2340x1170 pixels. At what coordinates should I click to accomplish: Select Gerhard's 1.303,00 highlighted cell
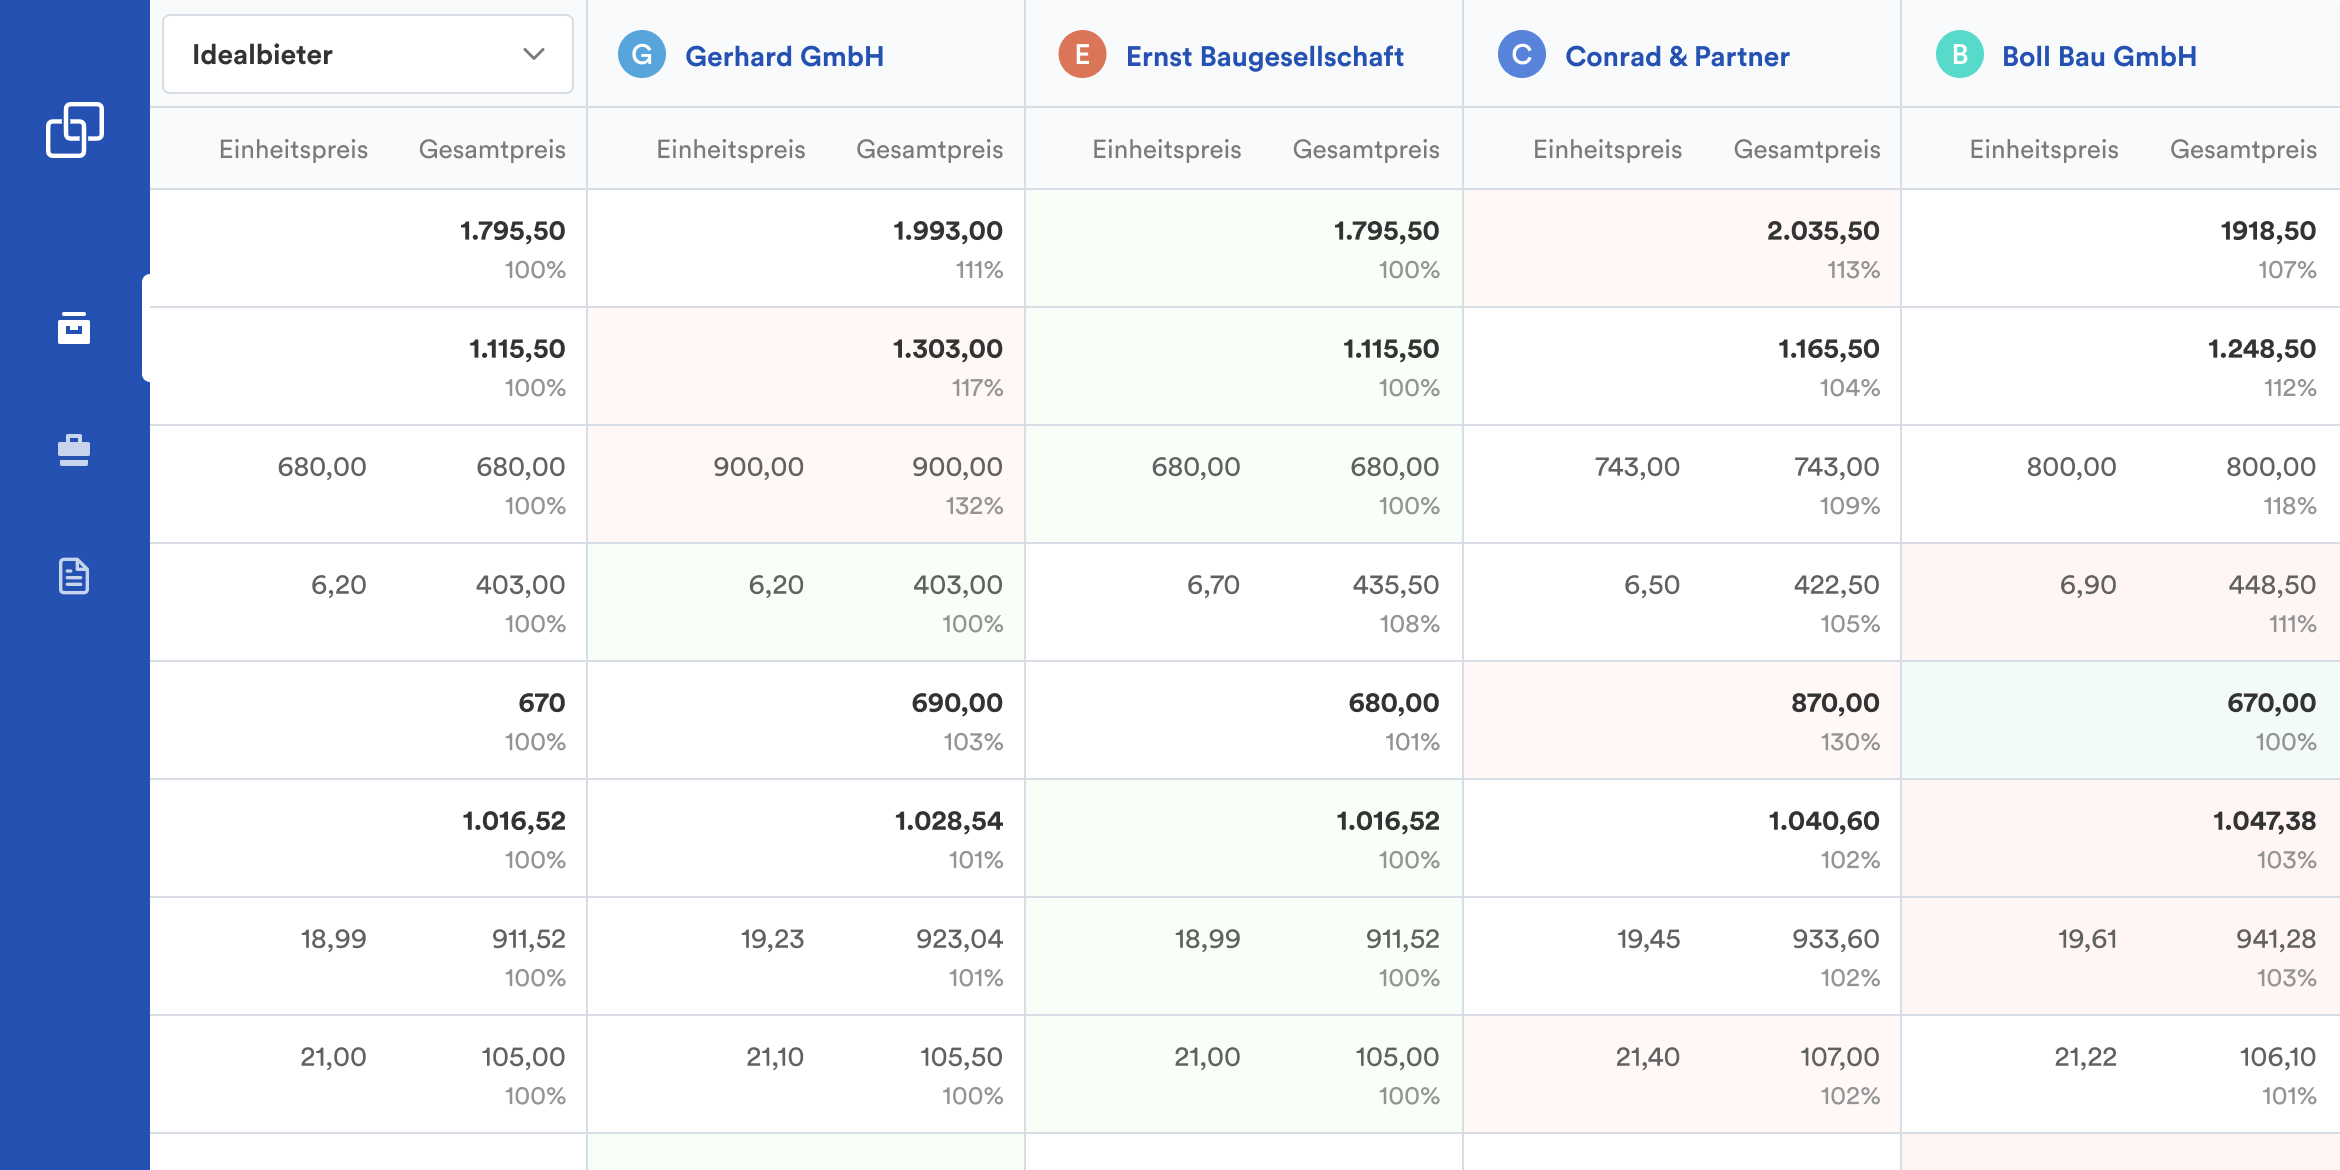pos(947,350)
